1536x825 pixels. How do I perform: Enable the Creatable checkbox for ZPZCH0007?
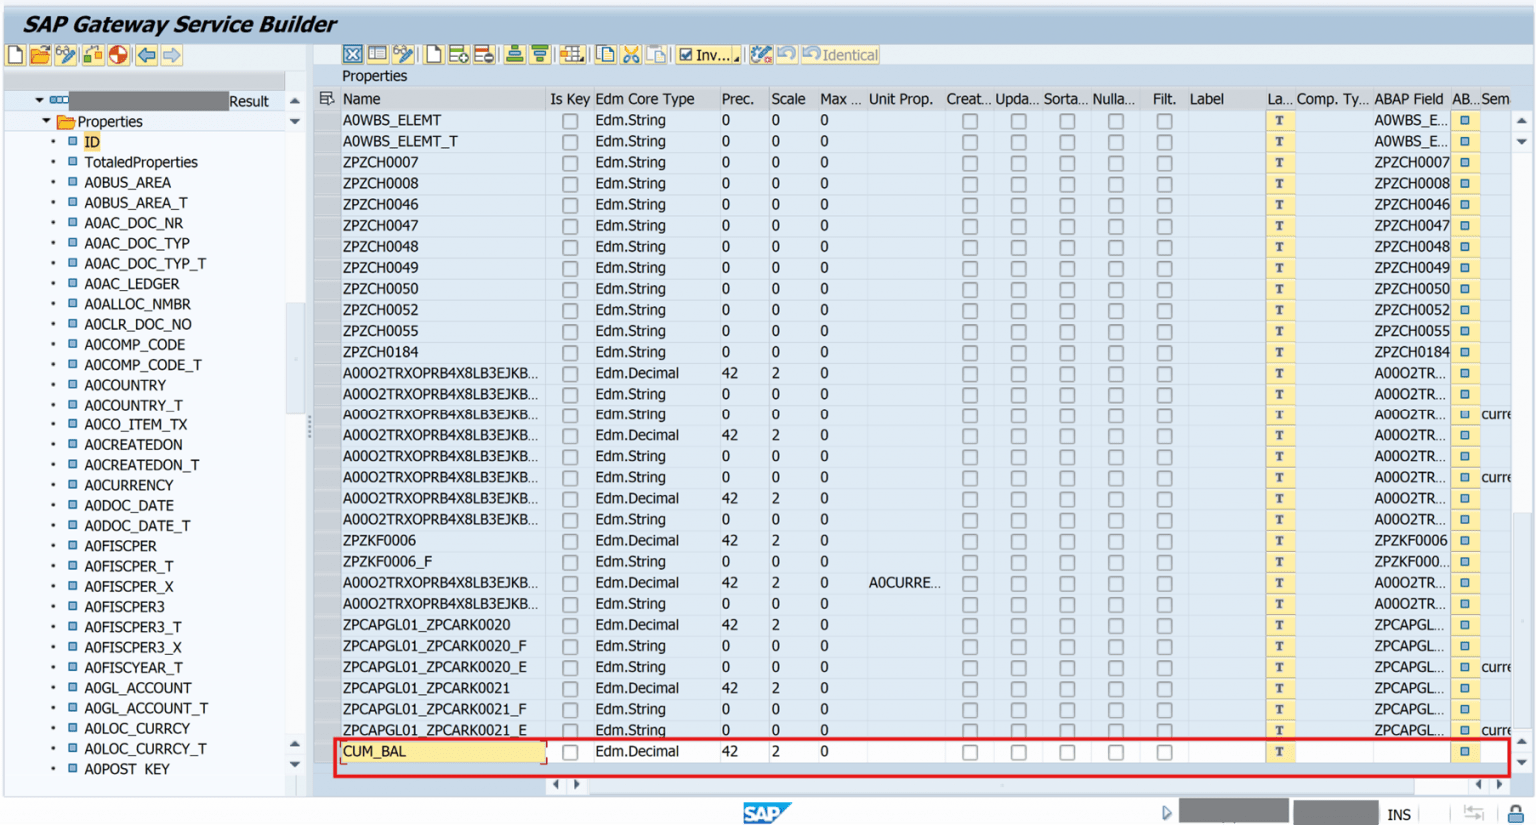[x=970, y=162]
